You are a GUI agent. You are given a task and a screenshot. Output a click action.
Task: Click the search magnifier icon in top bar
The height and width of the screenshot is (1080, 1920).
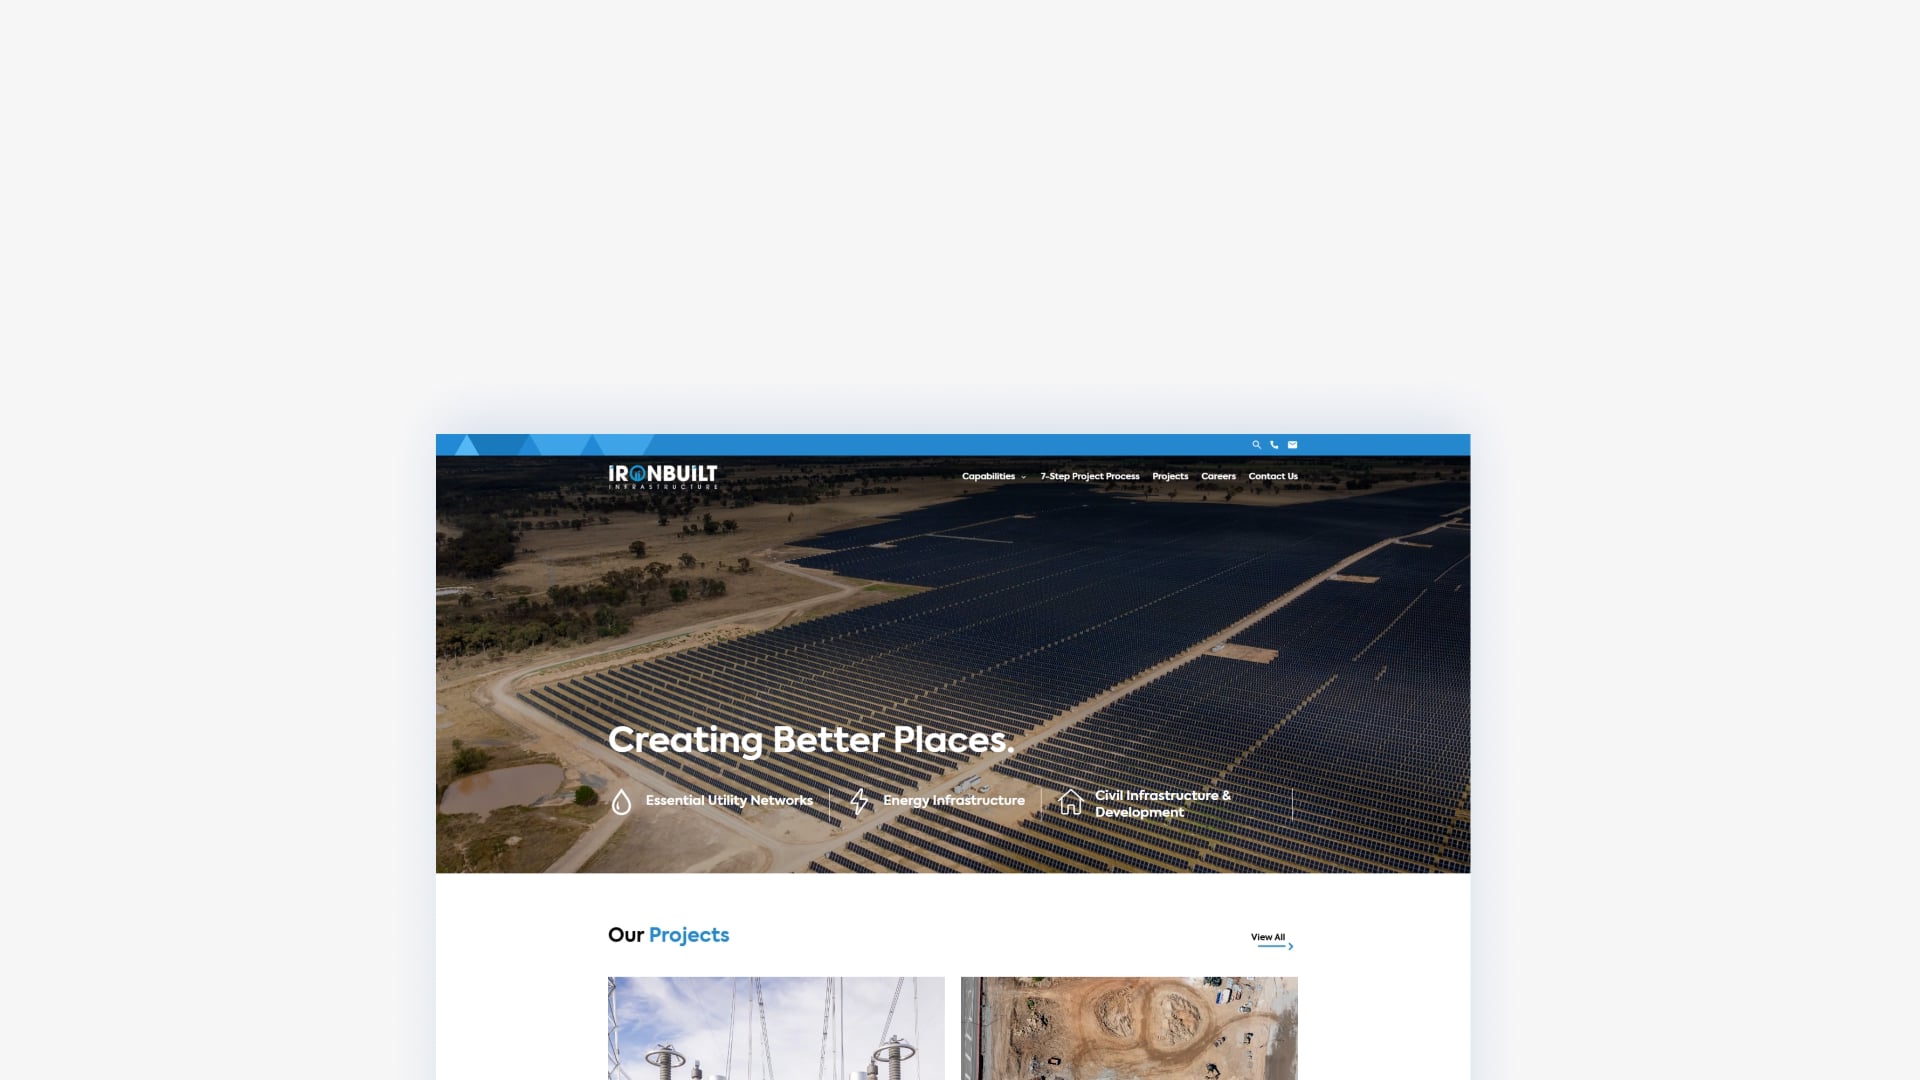pyautogui.click(x=1257, y=445)
